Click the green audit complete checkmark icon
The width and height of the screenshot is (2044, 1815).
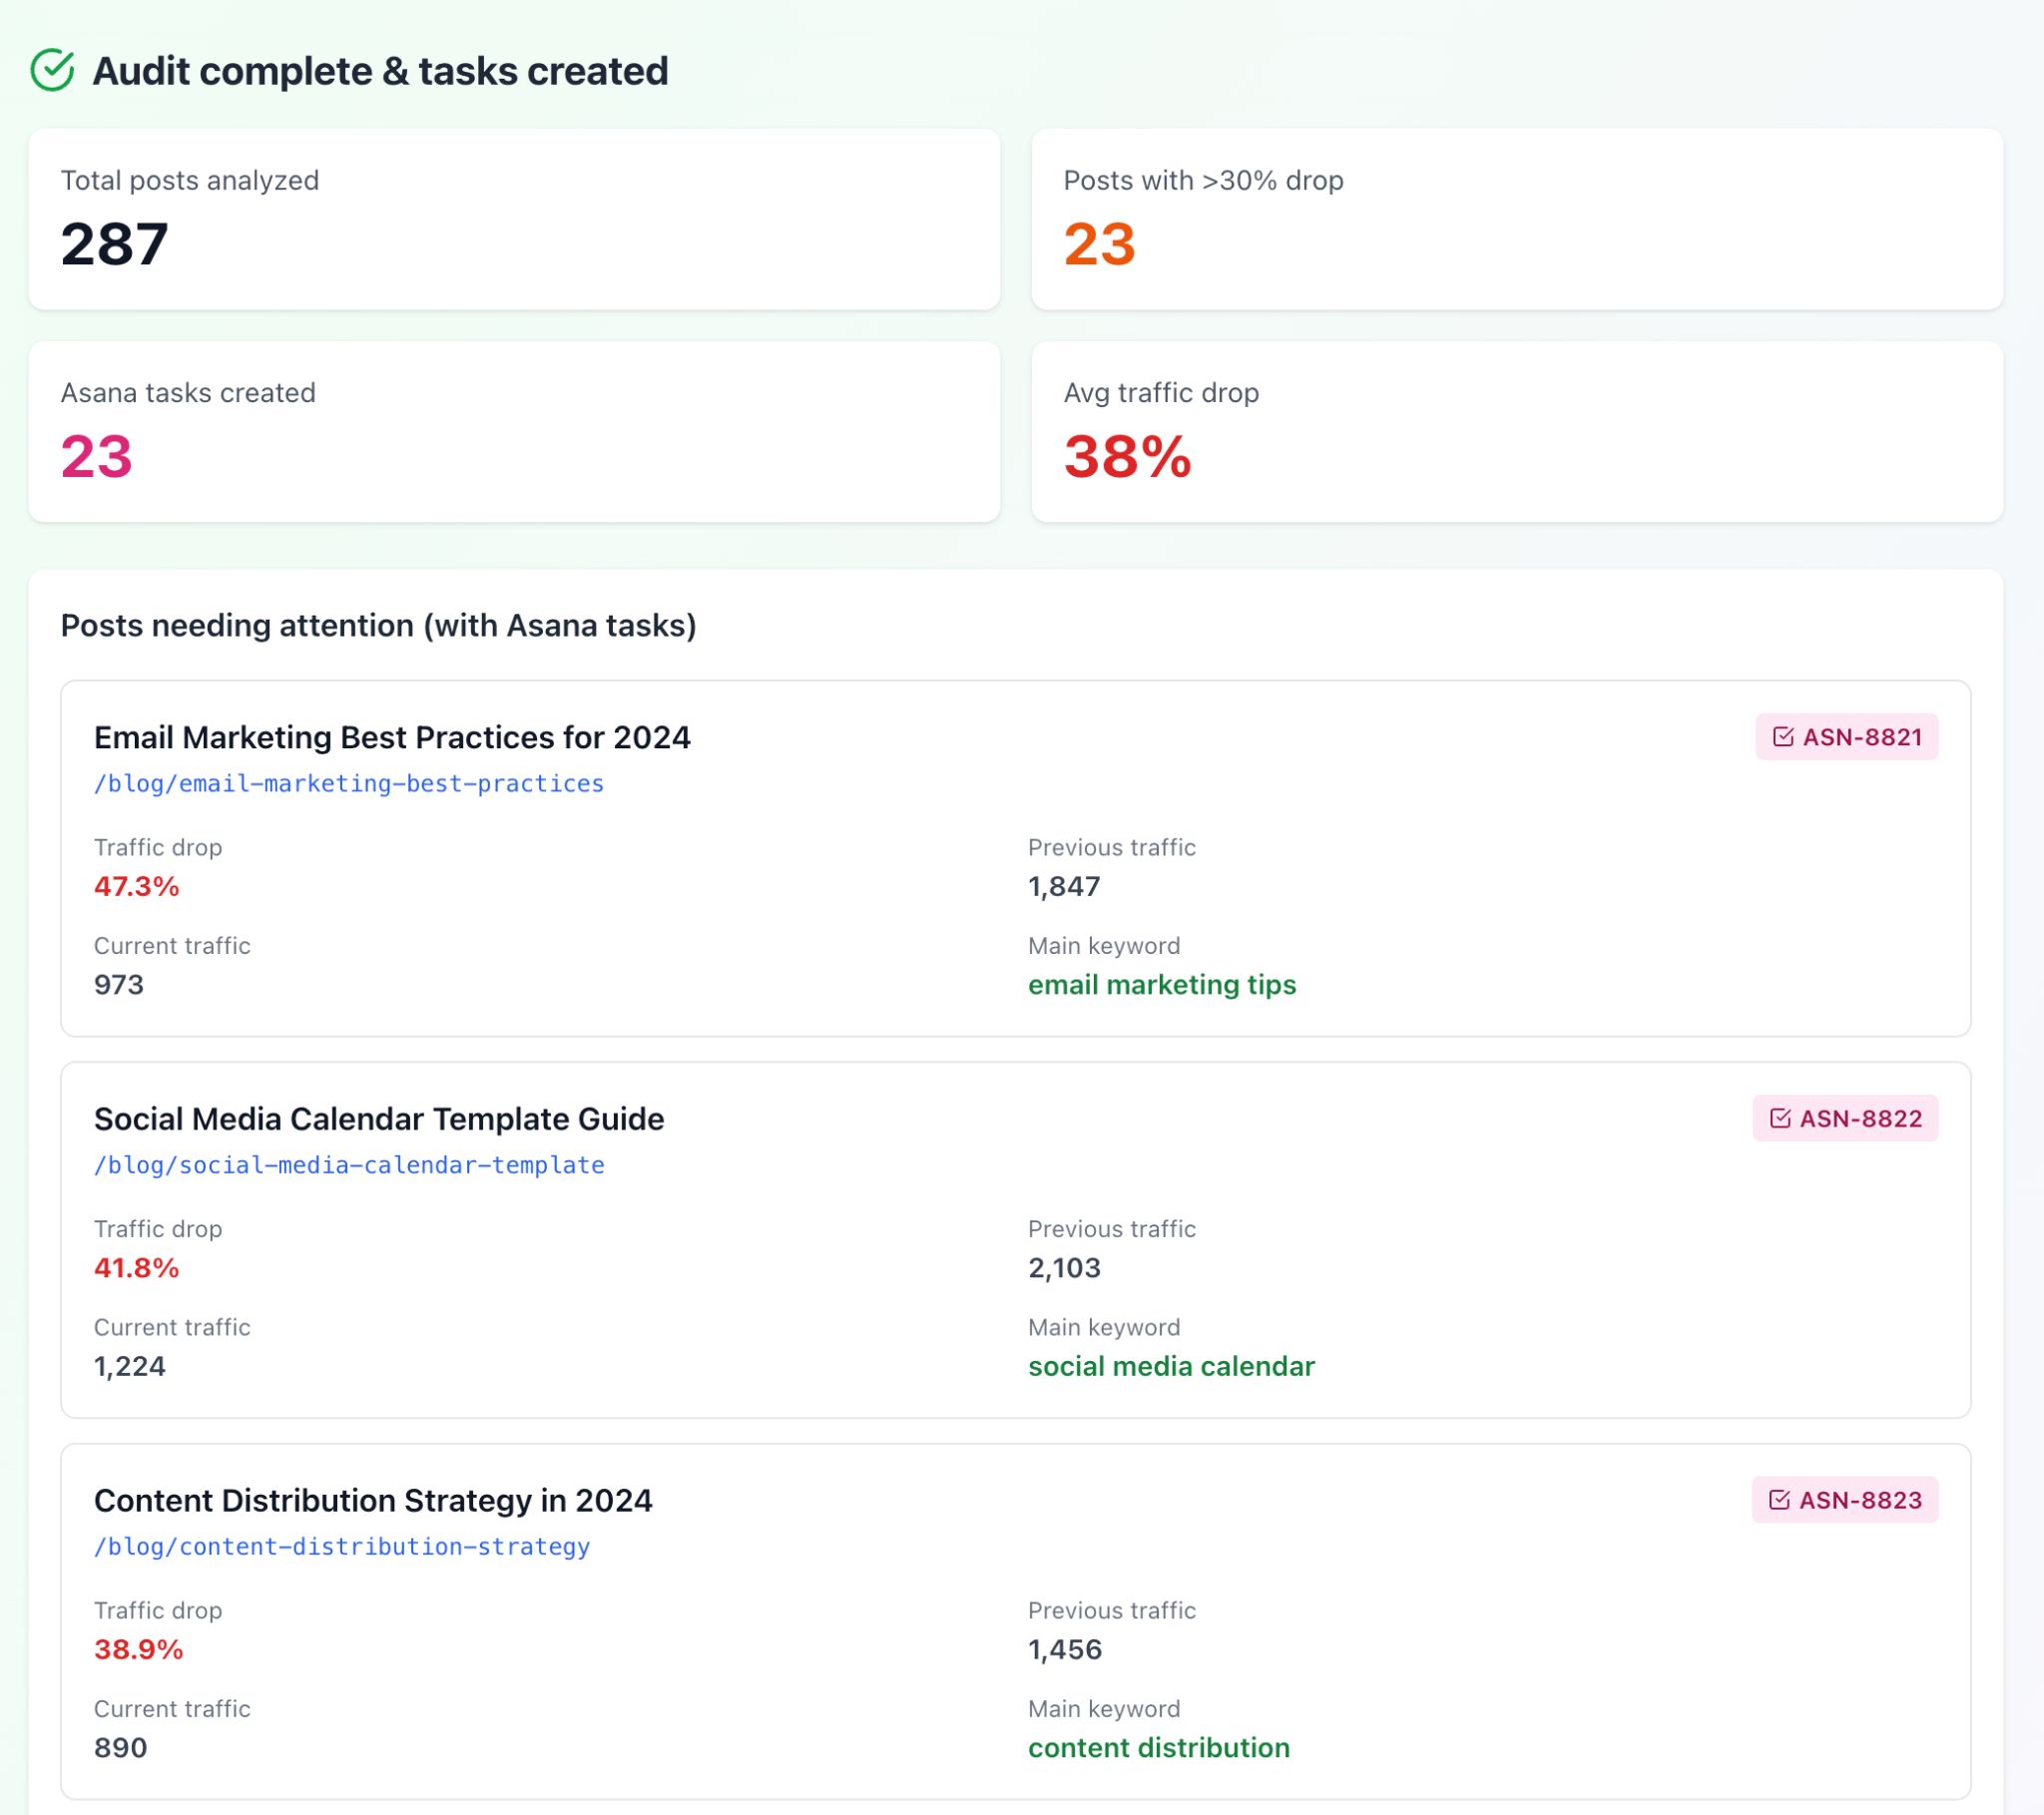coord(54,71)
